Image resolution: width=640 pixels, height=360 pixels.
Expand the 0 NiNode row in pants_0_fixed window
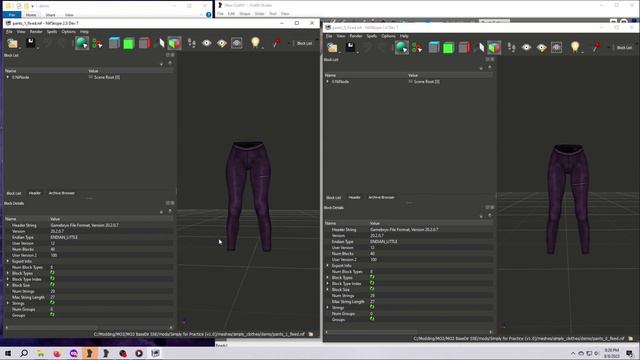click(x=327, y=82)
